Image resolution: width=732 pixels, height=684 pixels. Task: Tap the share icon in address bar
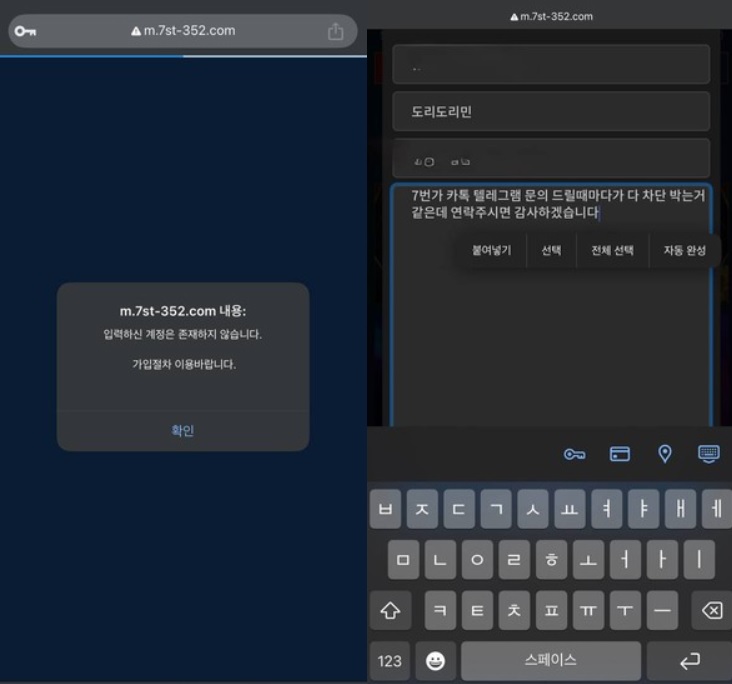click(335, 31)
